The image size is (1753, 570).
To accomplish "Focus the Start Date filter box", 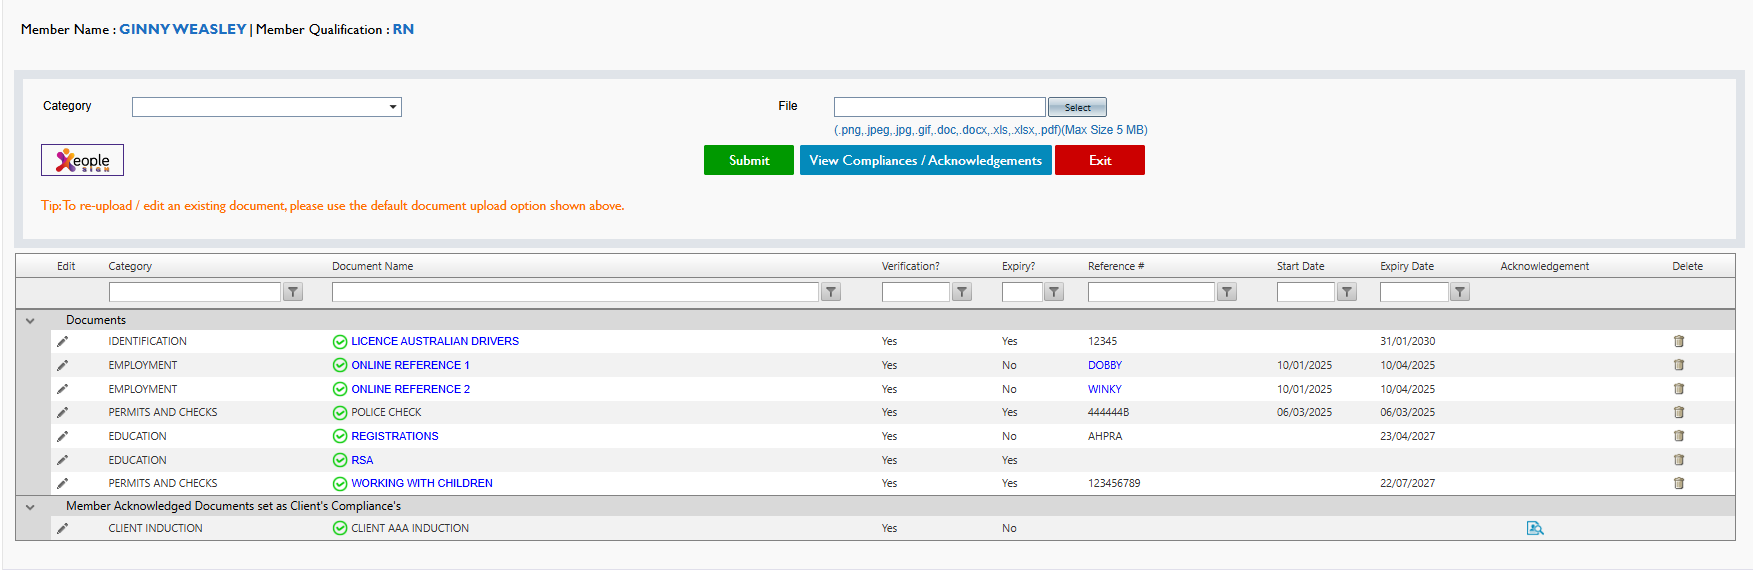I will [1306, 292].
